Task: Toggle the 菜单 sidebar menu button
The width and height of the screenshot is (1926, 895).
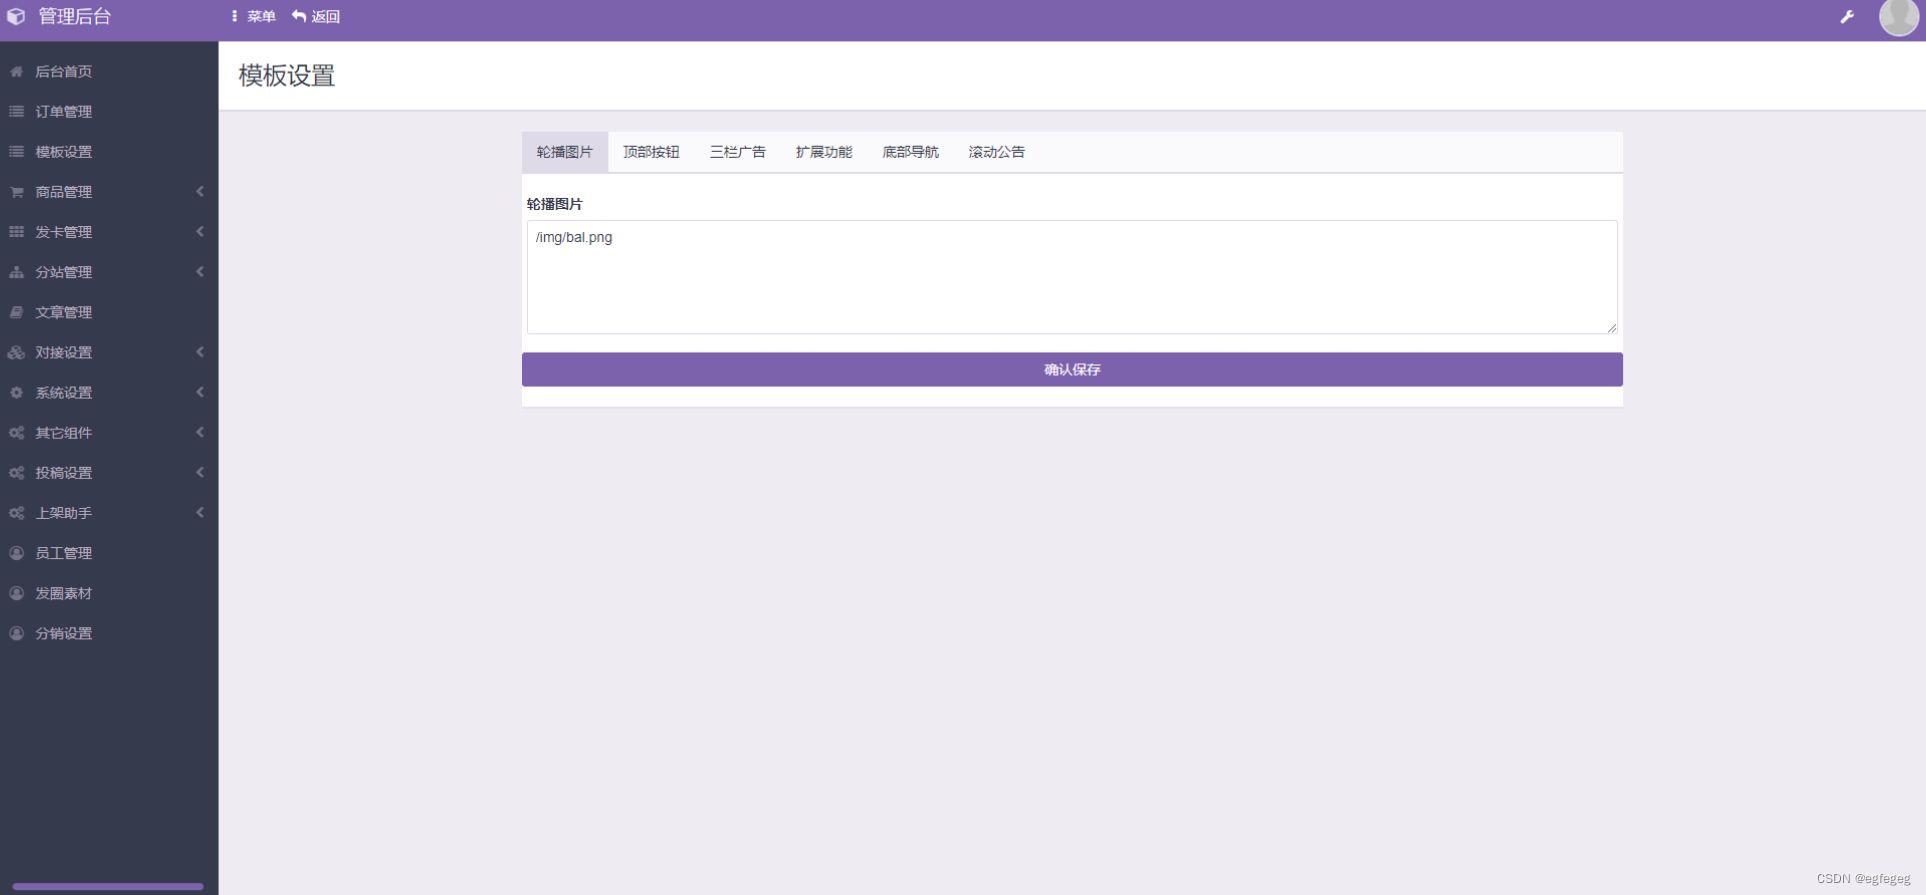Action: tap(253, 16)
